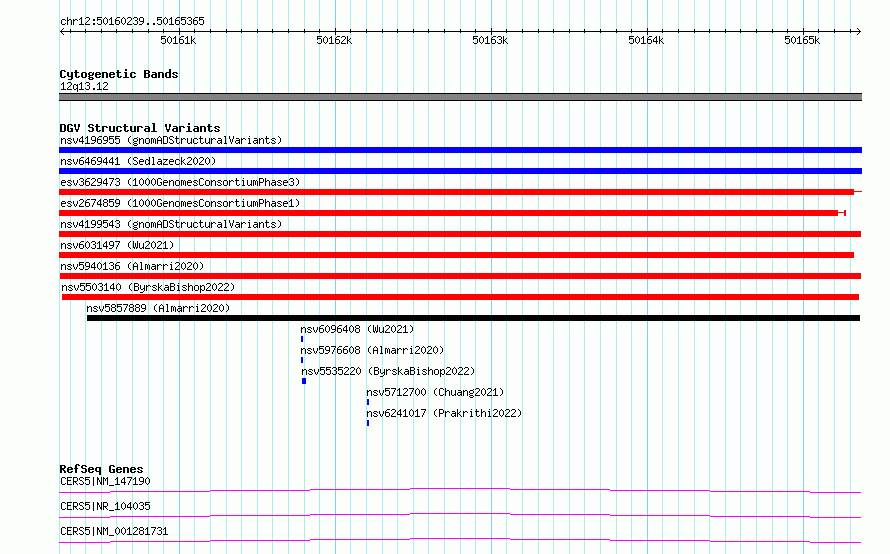Open the nsv6096408 (Wu2021) label
The width and height of the screenshot is (890, 554).
tap(357, 329)
